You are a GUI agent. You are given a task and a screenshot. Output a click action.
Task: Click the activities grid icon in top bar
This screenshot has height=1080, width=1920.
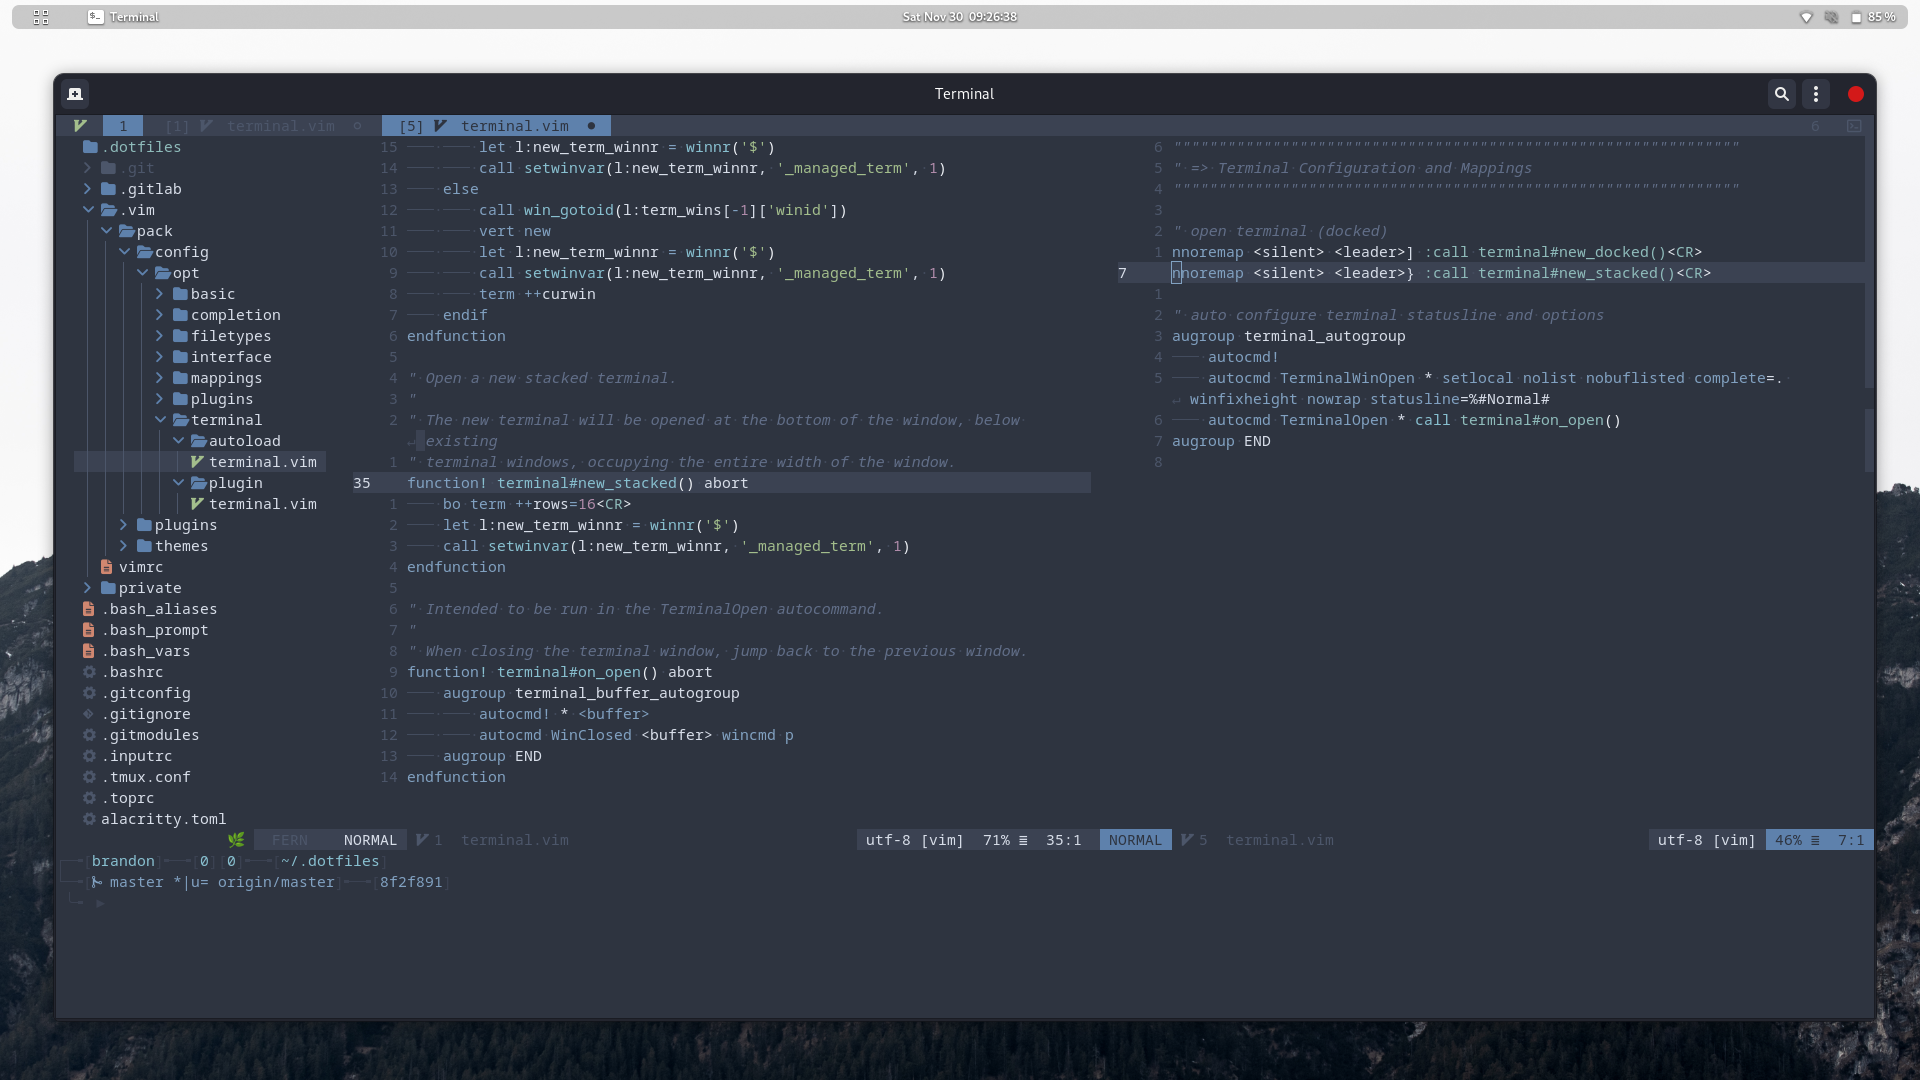(x=41, y=17)
